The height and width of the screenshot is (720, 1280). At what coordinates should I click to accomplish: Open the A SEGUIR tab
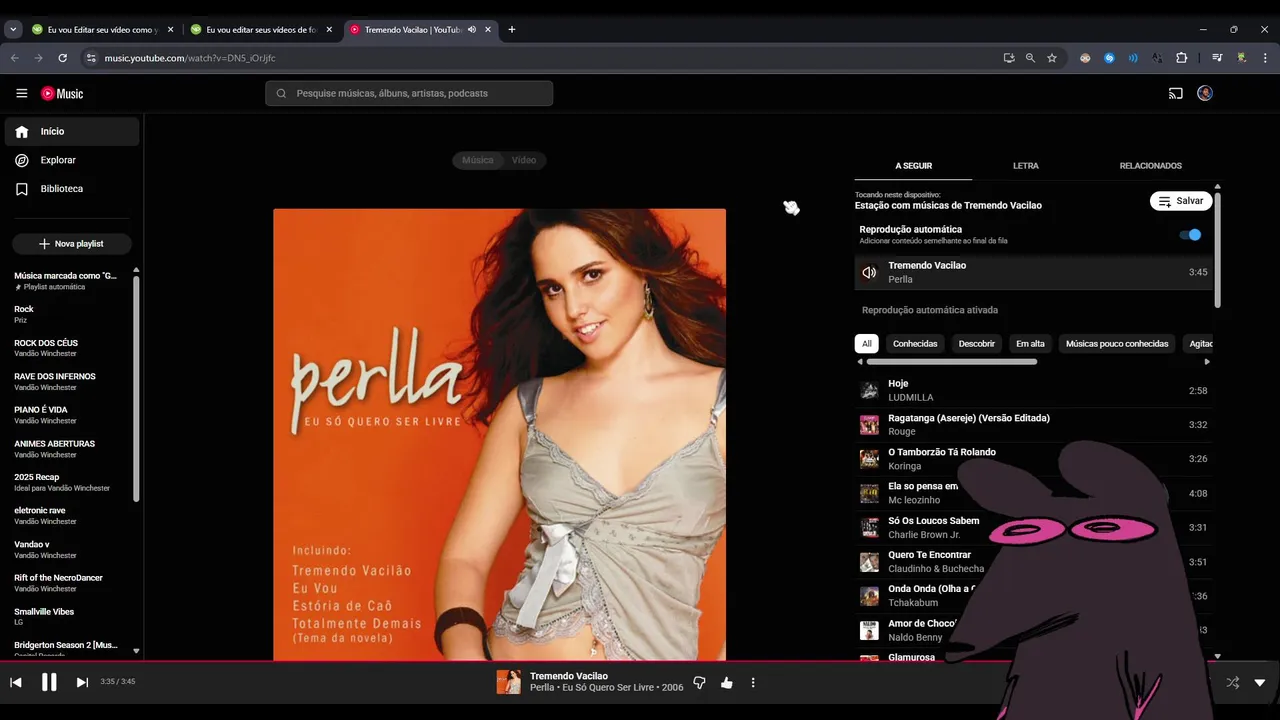click(x=913, y=166)
